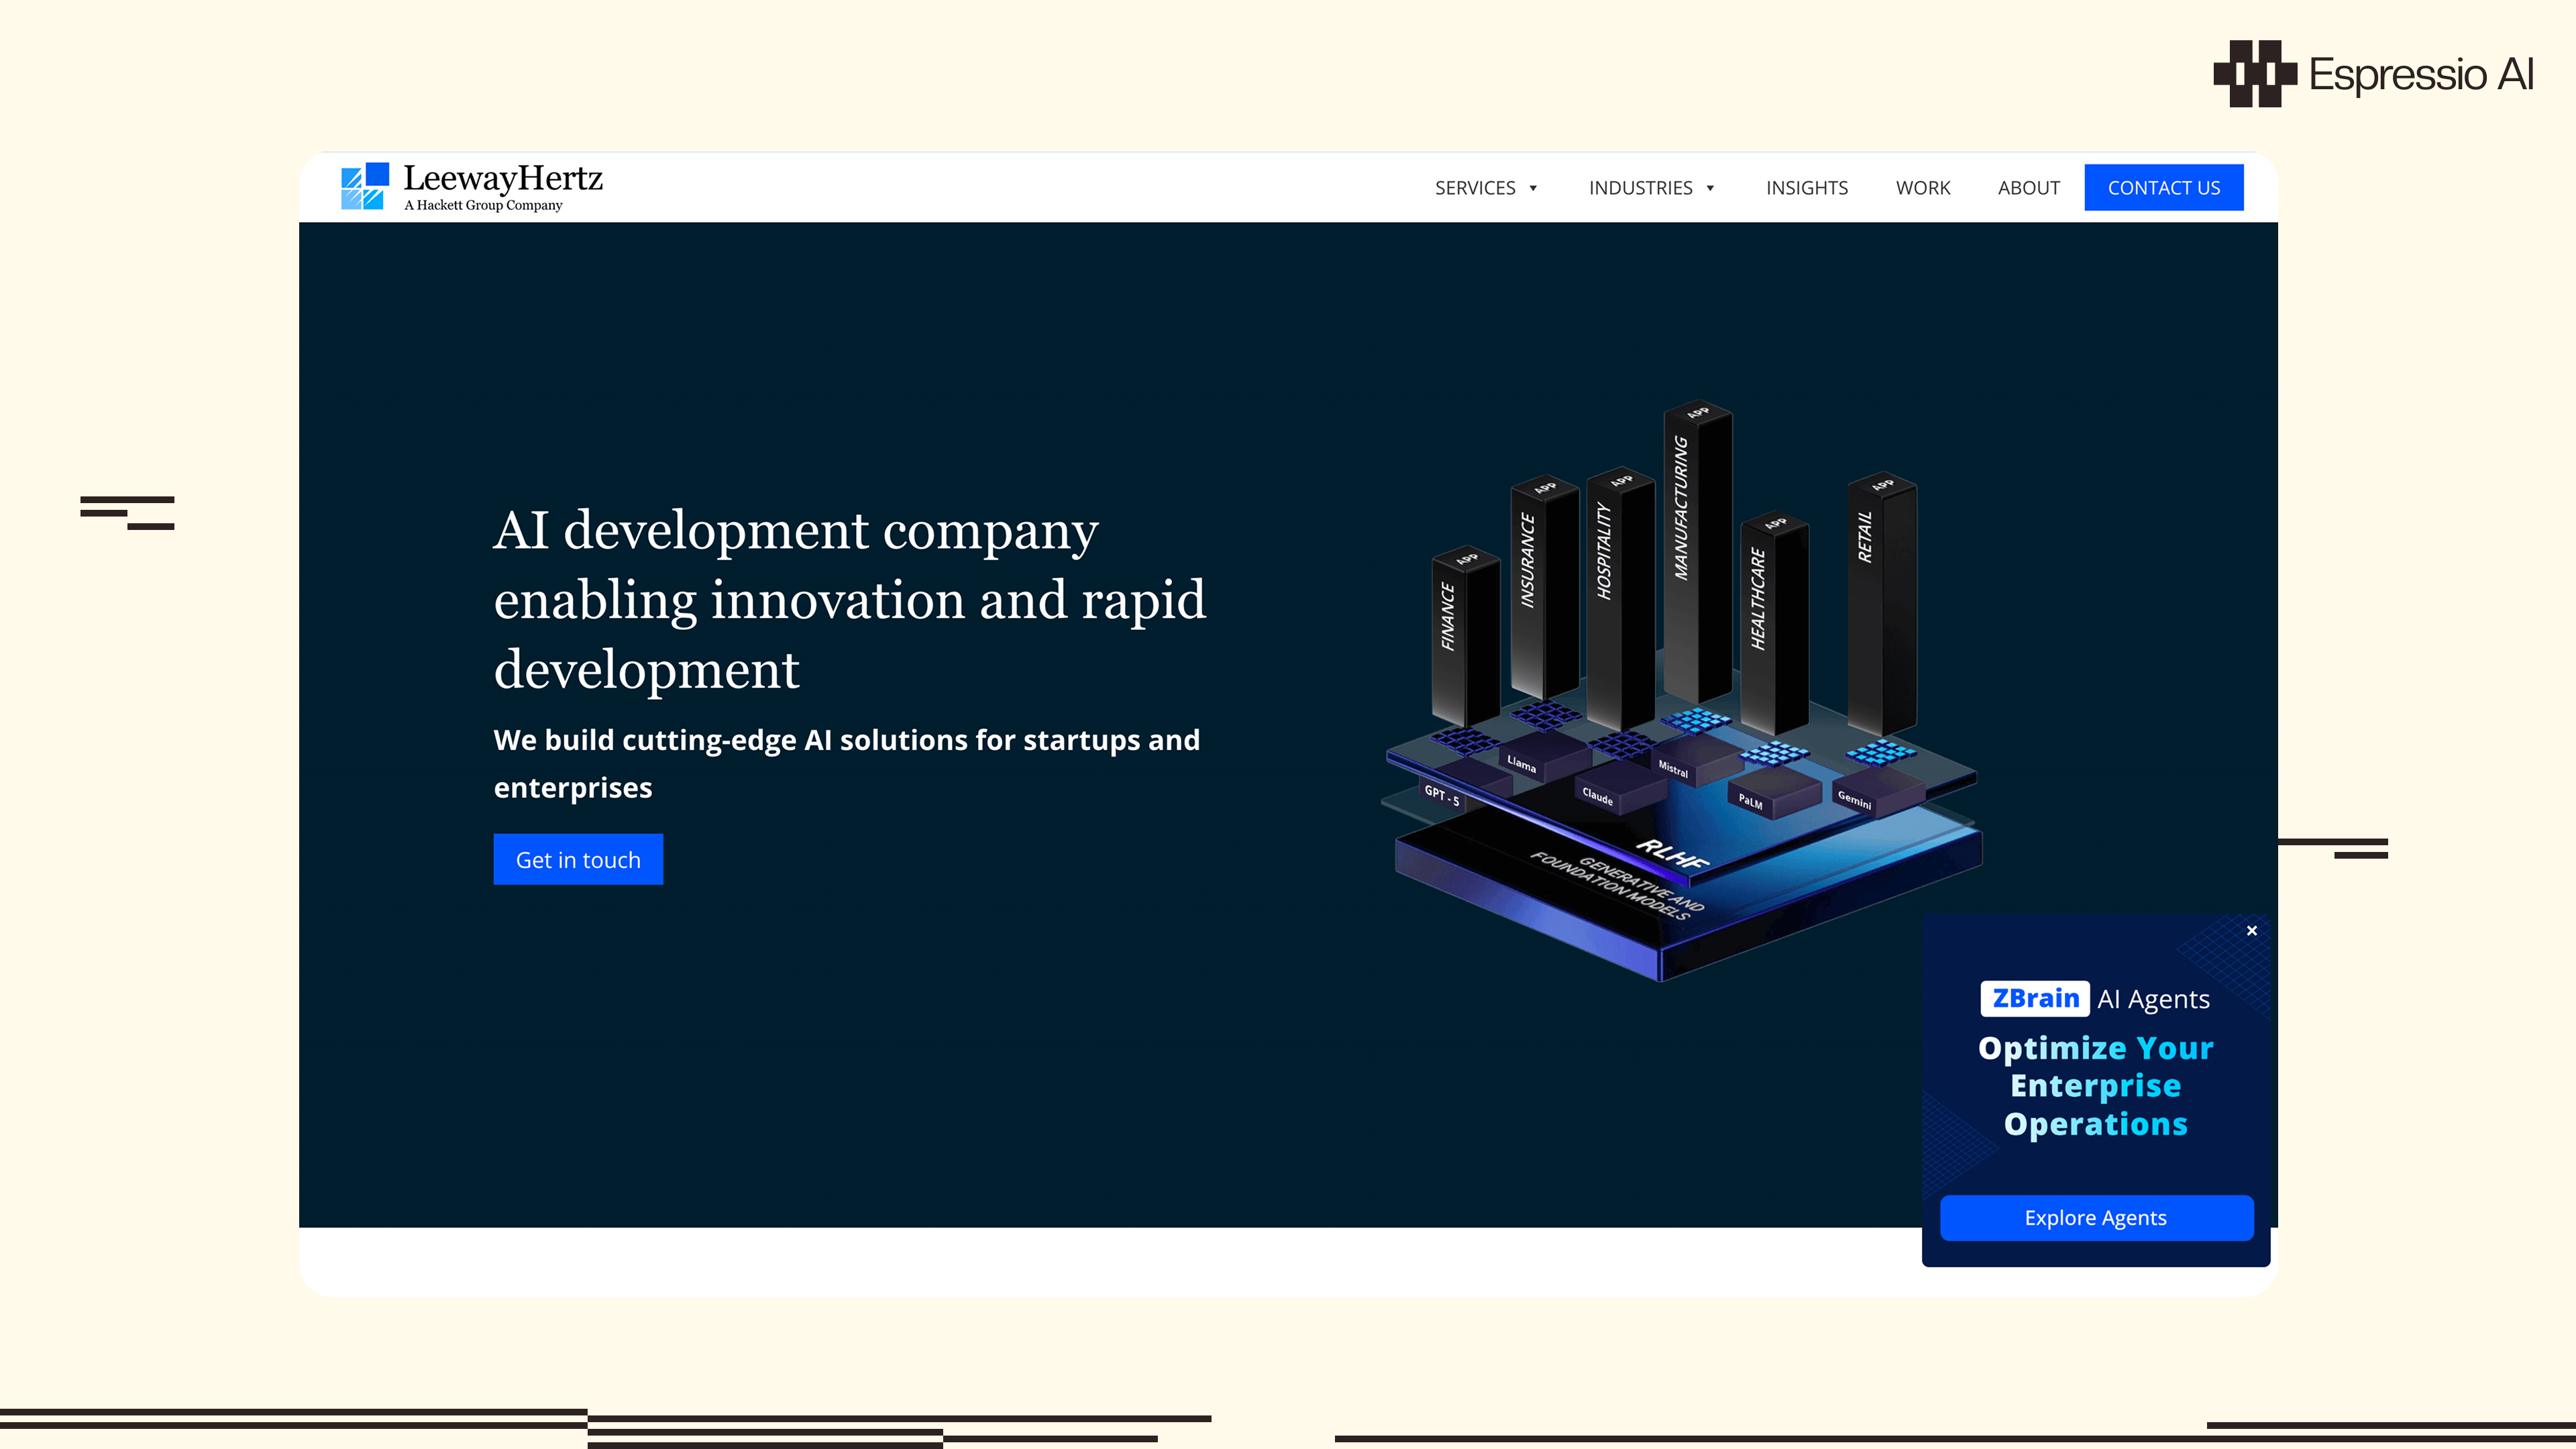Expand the INDUSTRIES dropdown arrow
The height and width of the screenshot is (1449, 2576).
point(1710,188)
